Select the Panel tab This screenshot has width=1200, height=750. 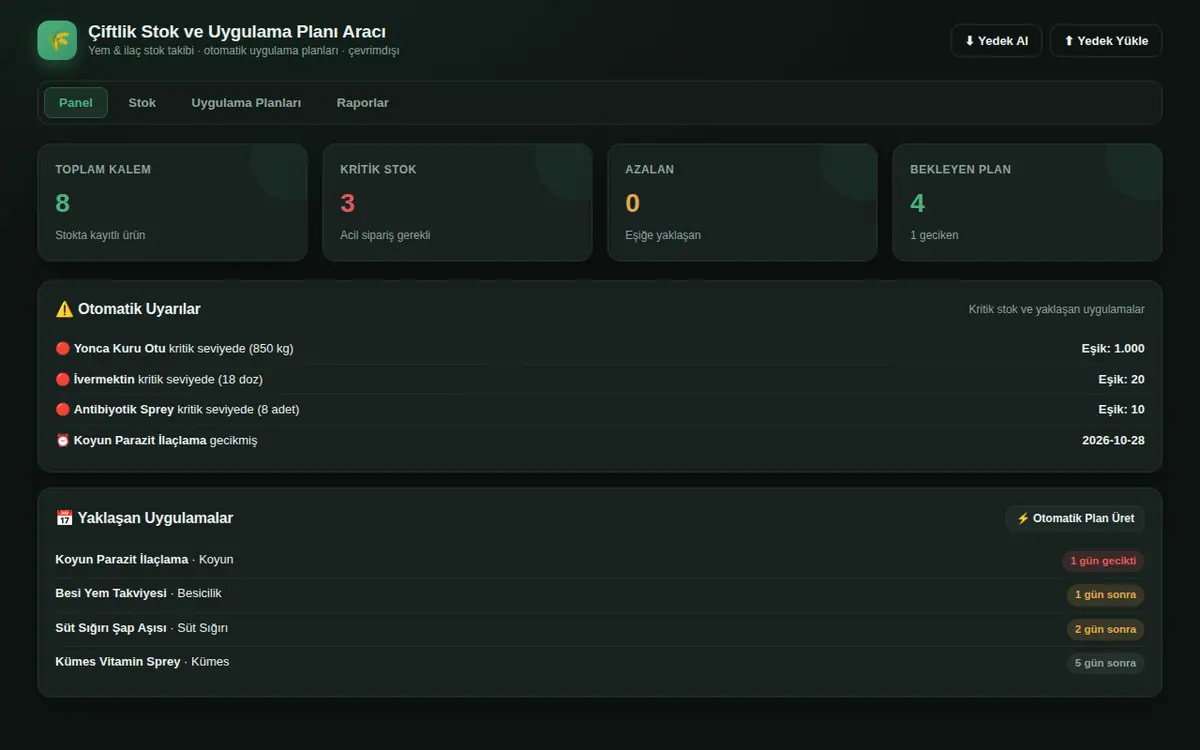coord(76,103)
